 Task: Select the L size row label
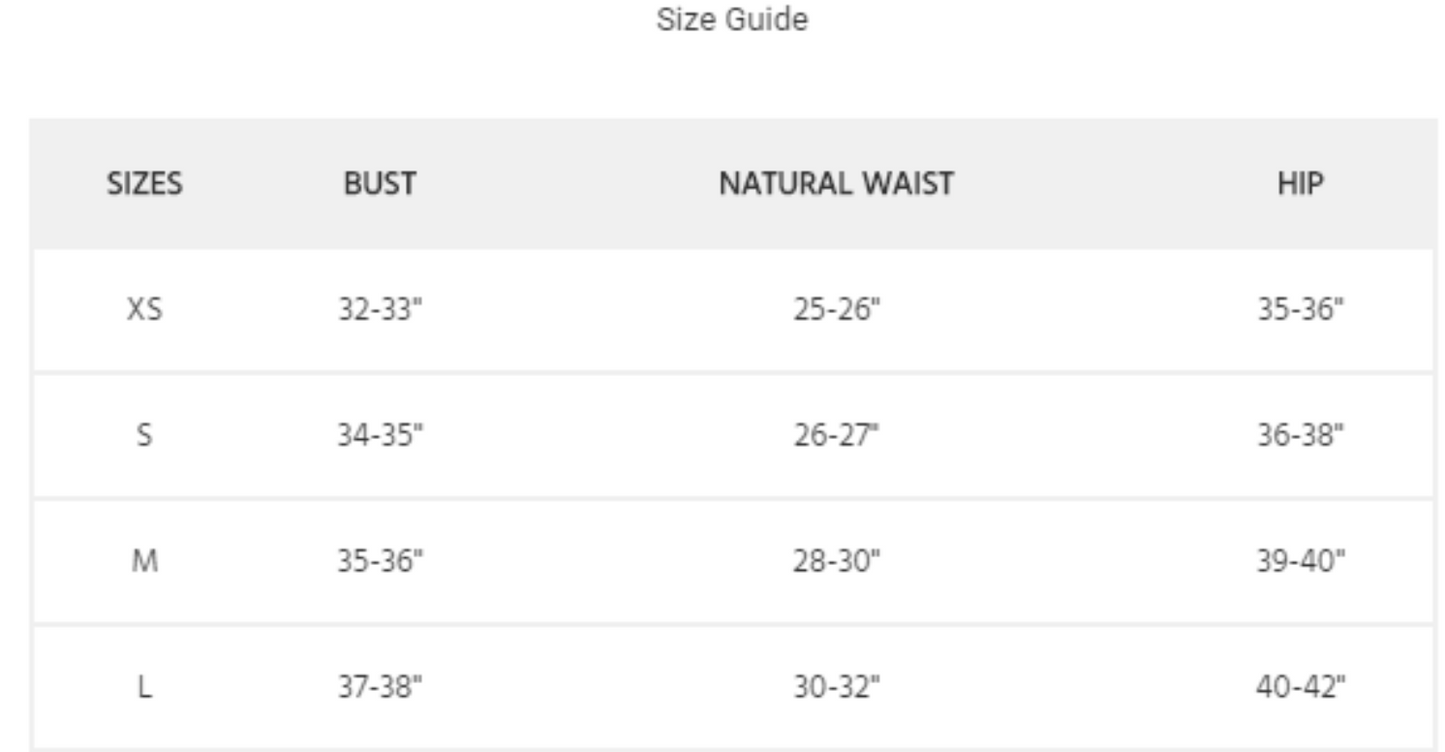pos(144,688)
